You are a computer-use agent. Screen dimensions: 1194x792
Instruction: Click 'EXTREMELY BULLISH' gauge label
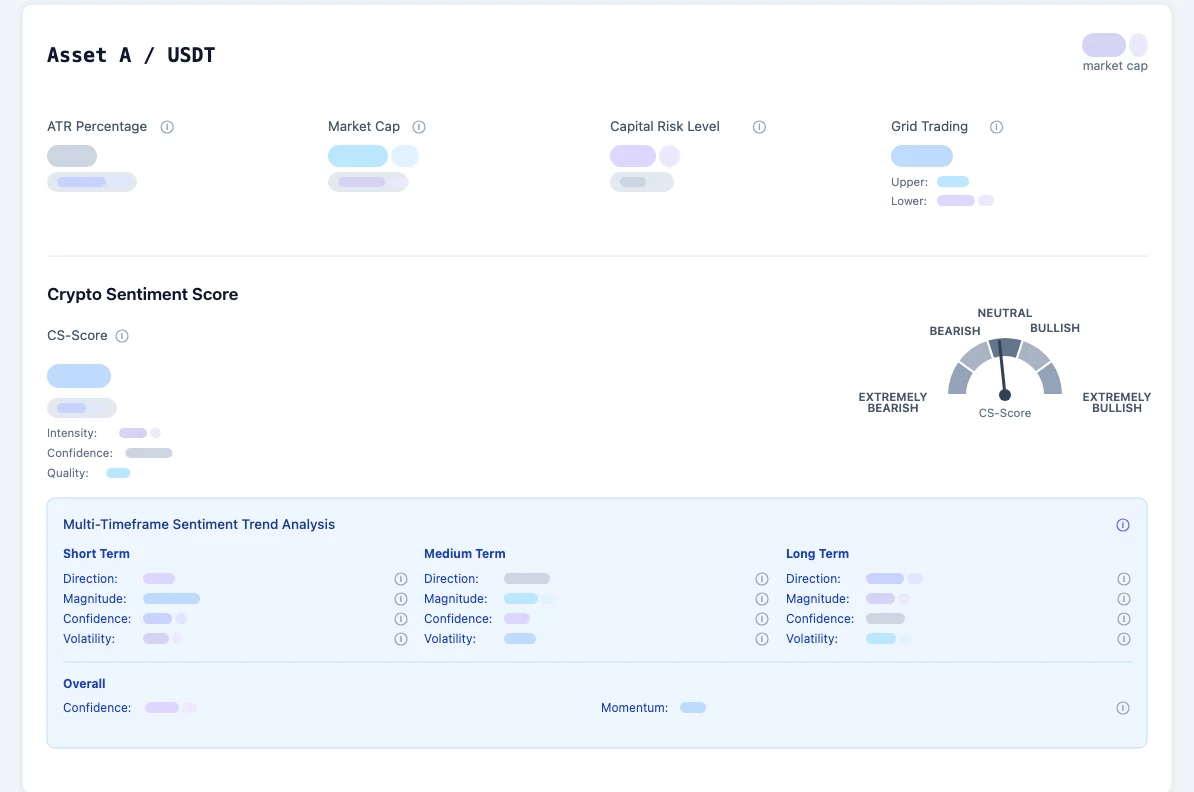(x=1116, y=403)
